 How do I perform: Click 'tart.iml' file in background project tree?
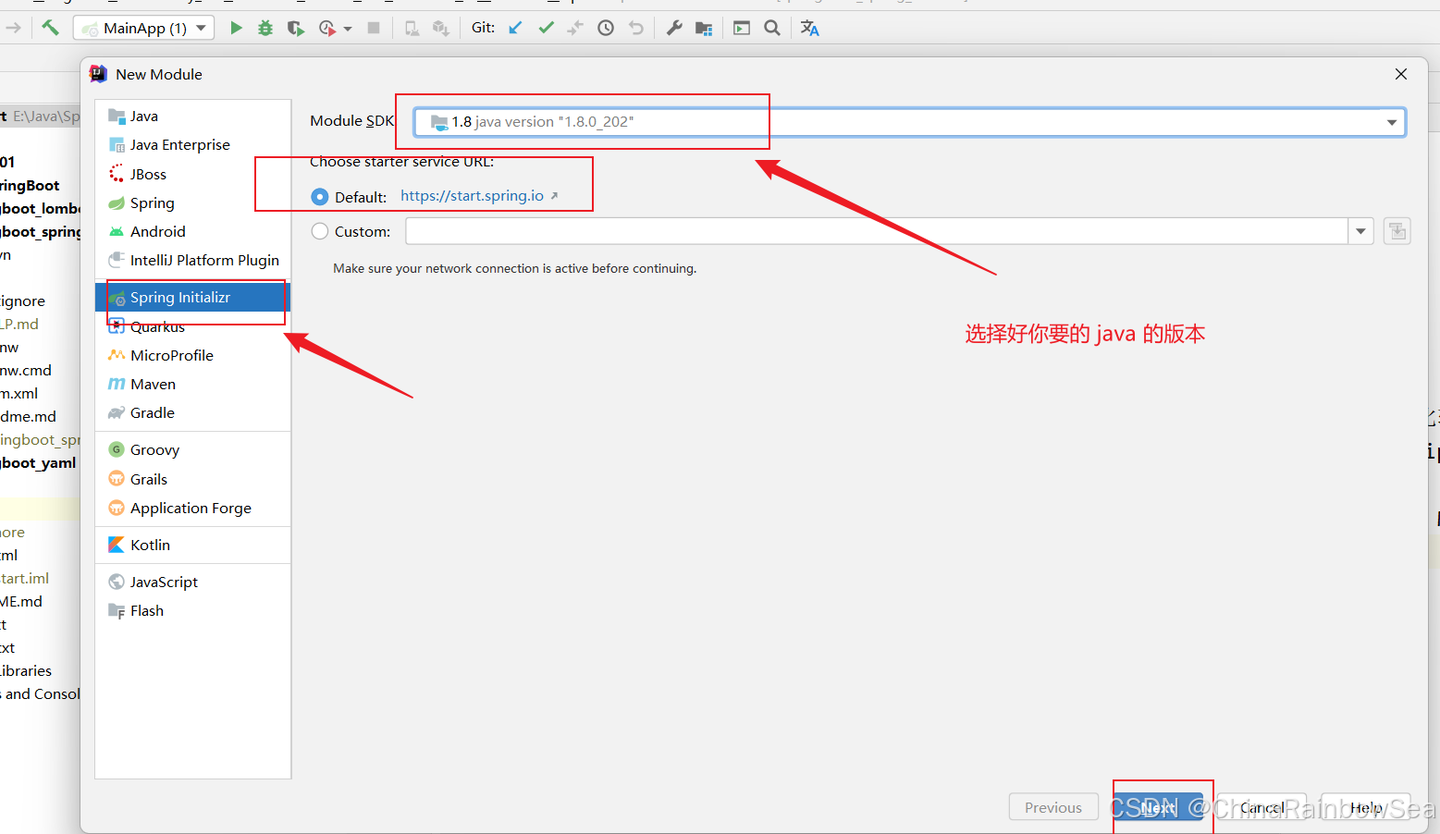click(x=24, y=578)
